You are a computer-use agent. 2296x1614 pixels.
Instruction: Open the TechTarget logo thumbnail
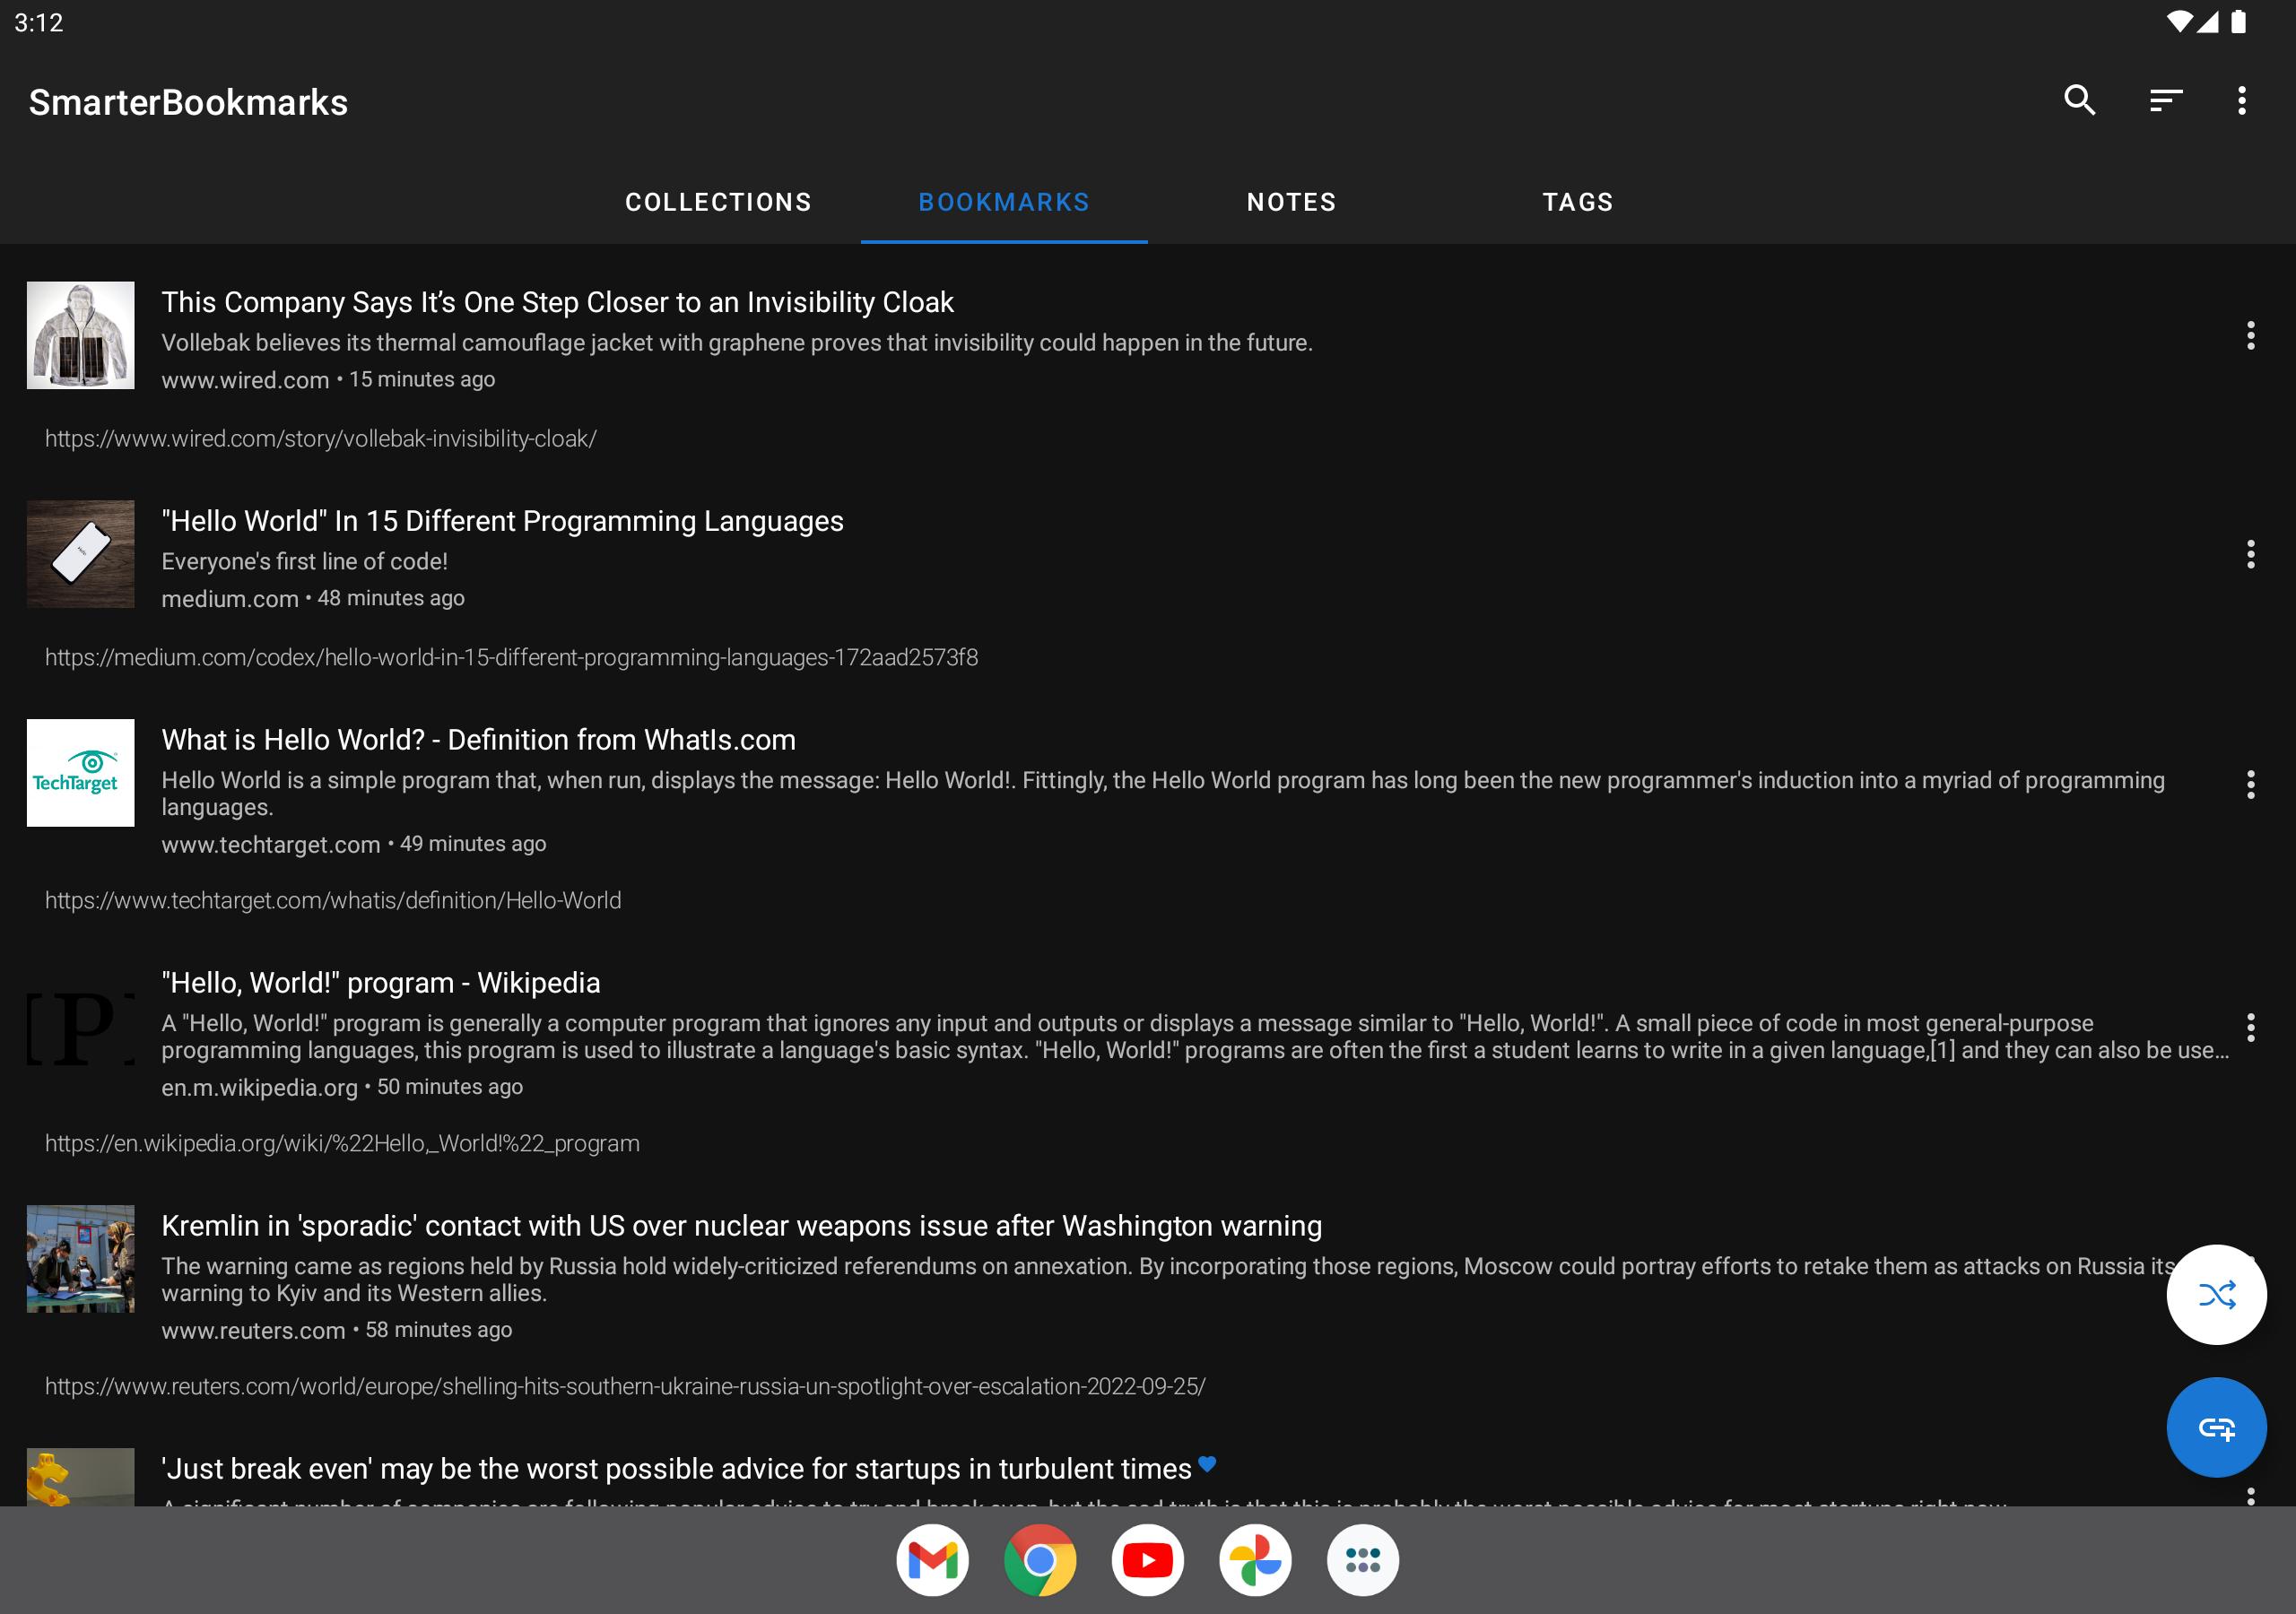(x=80, y=773)
